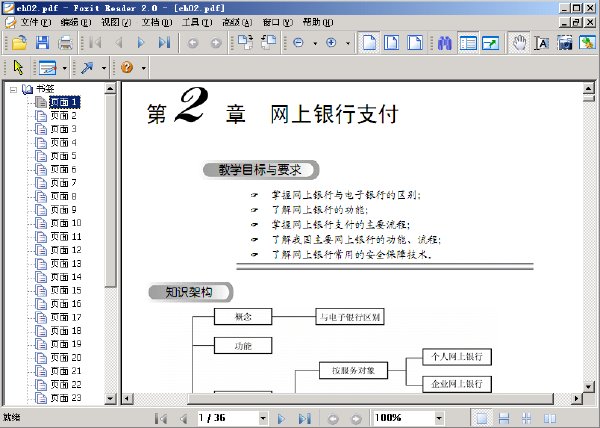600x428 pixels.
Task: Click the orange help question mark icon
Action: pyautogui.click(x=127, y=68)
